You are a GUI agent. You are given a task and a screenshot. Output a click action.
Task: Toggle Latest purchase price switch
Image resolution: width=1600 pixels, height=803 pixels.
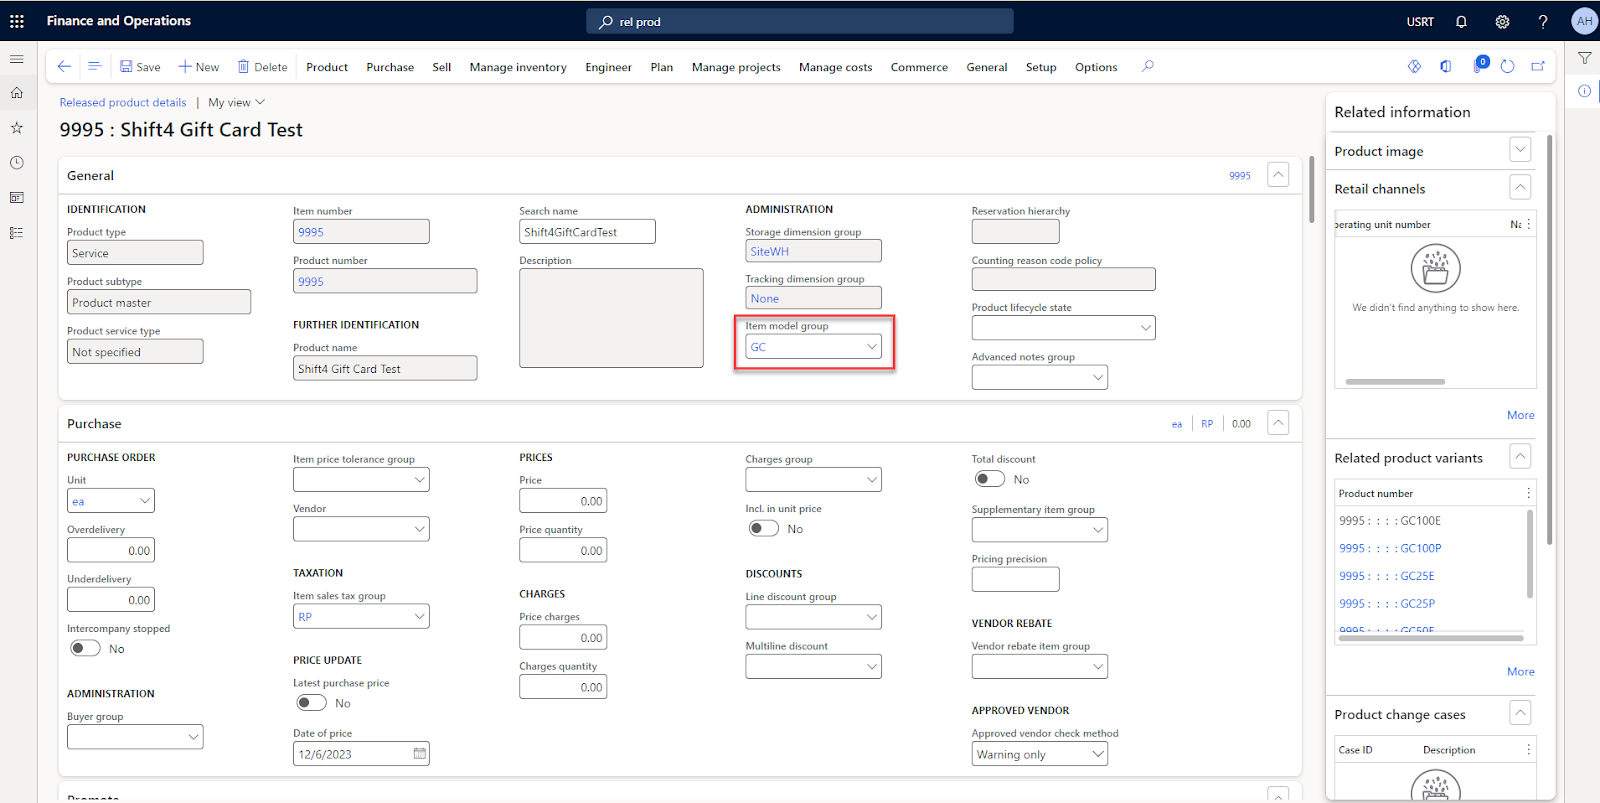tap(311, 703)
